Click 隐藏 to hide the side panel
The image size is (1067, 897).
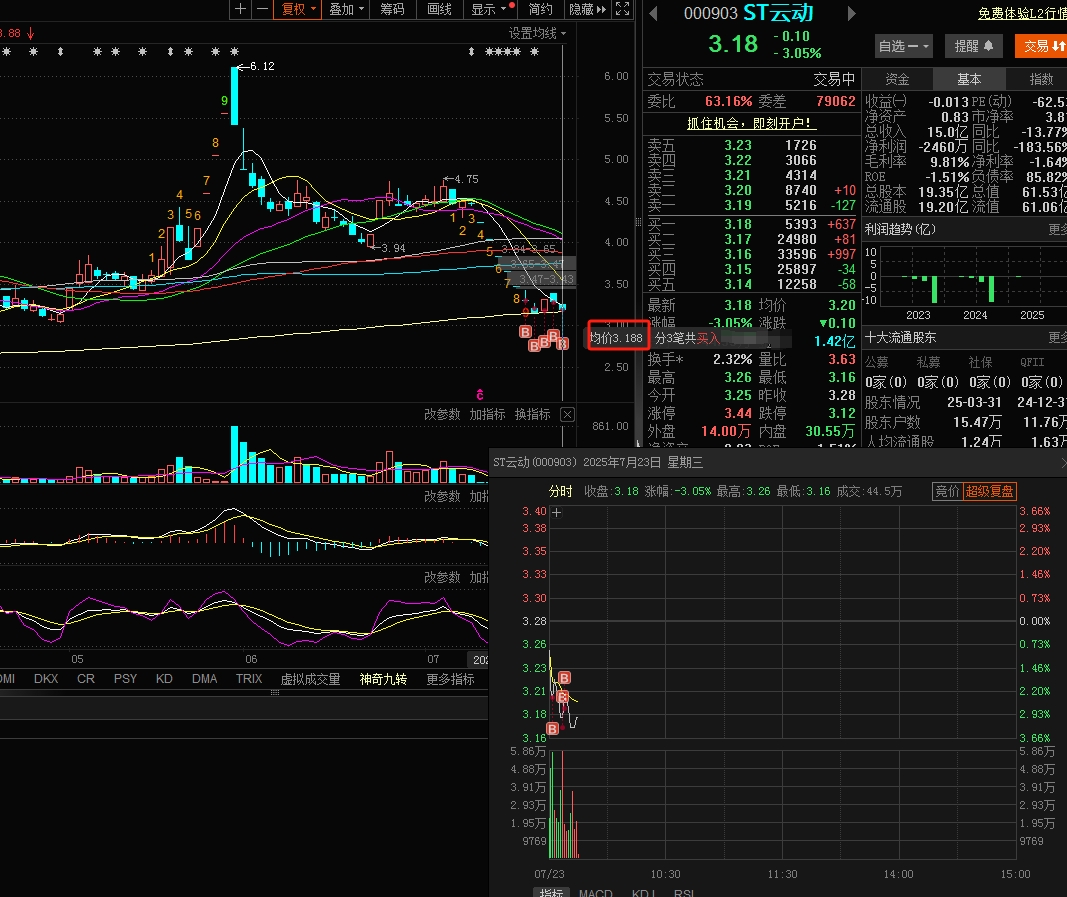point(587,9)
